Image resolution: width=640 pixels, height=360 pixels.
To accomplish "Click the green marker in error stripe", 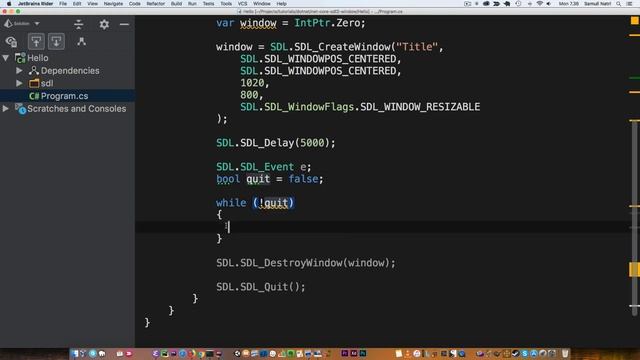I will tap(634, 78).
